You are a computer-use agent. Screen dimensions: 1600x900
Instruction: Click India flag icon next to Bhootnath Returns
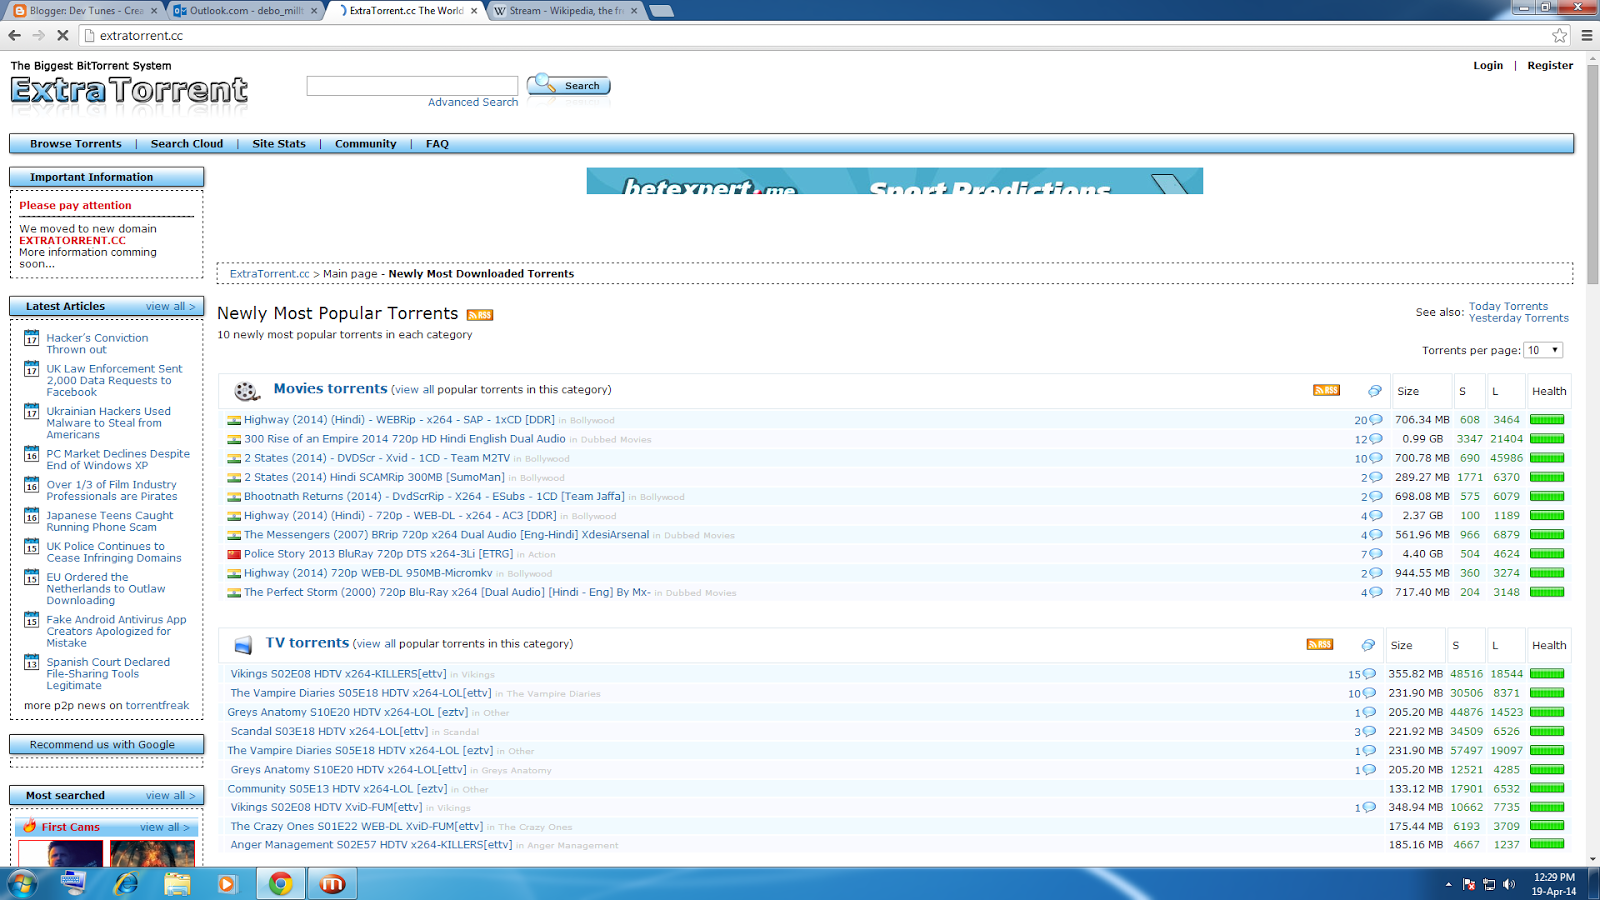[x=234, y=497]
